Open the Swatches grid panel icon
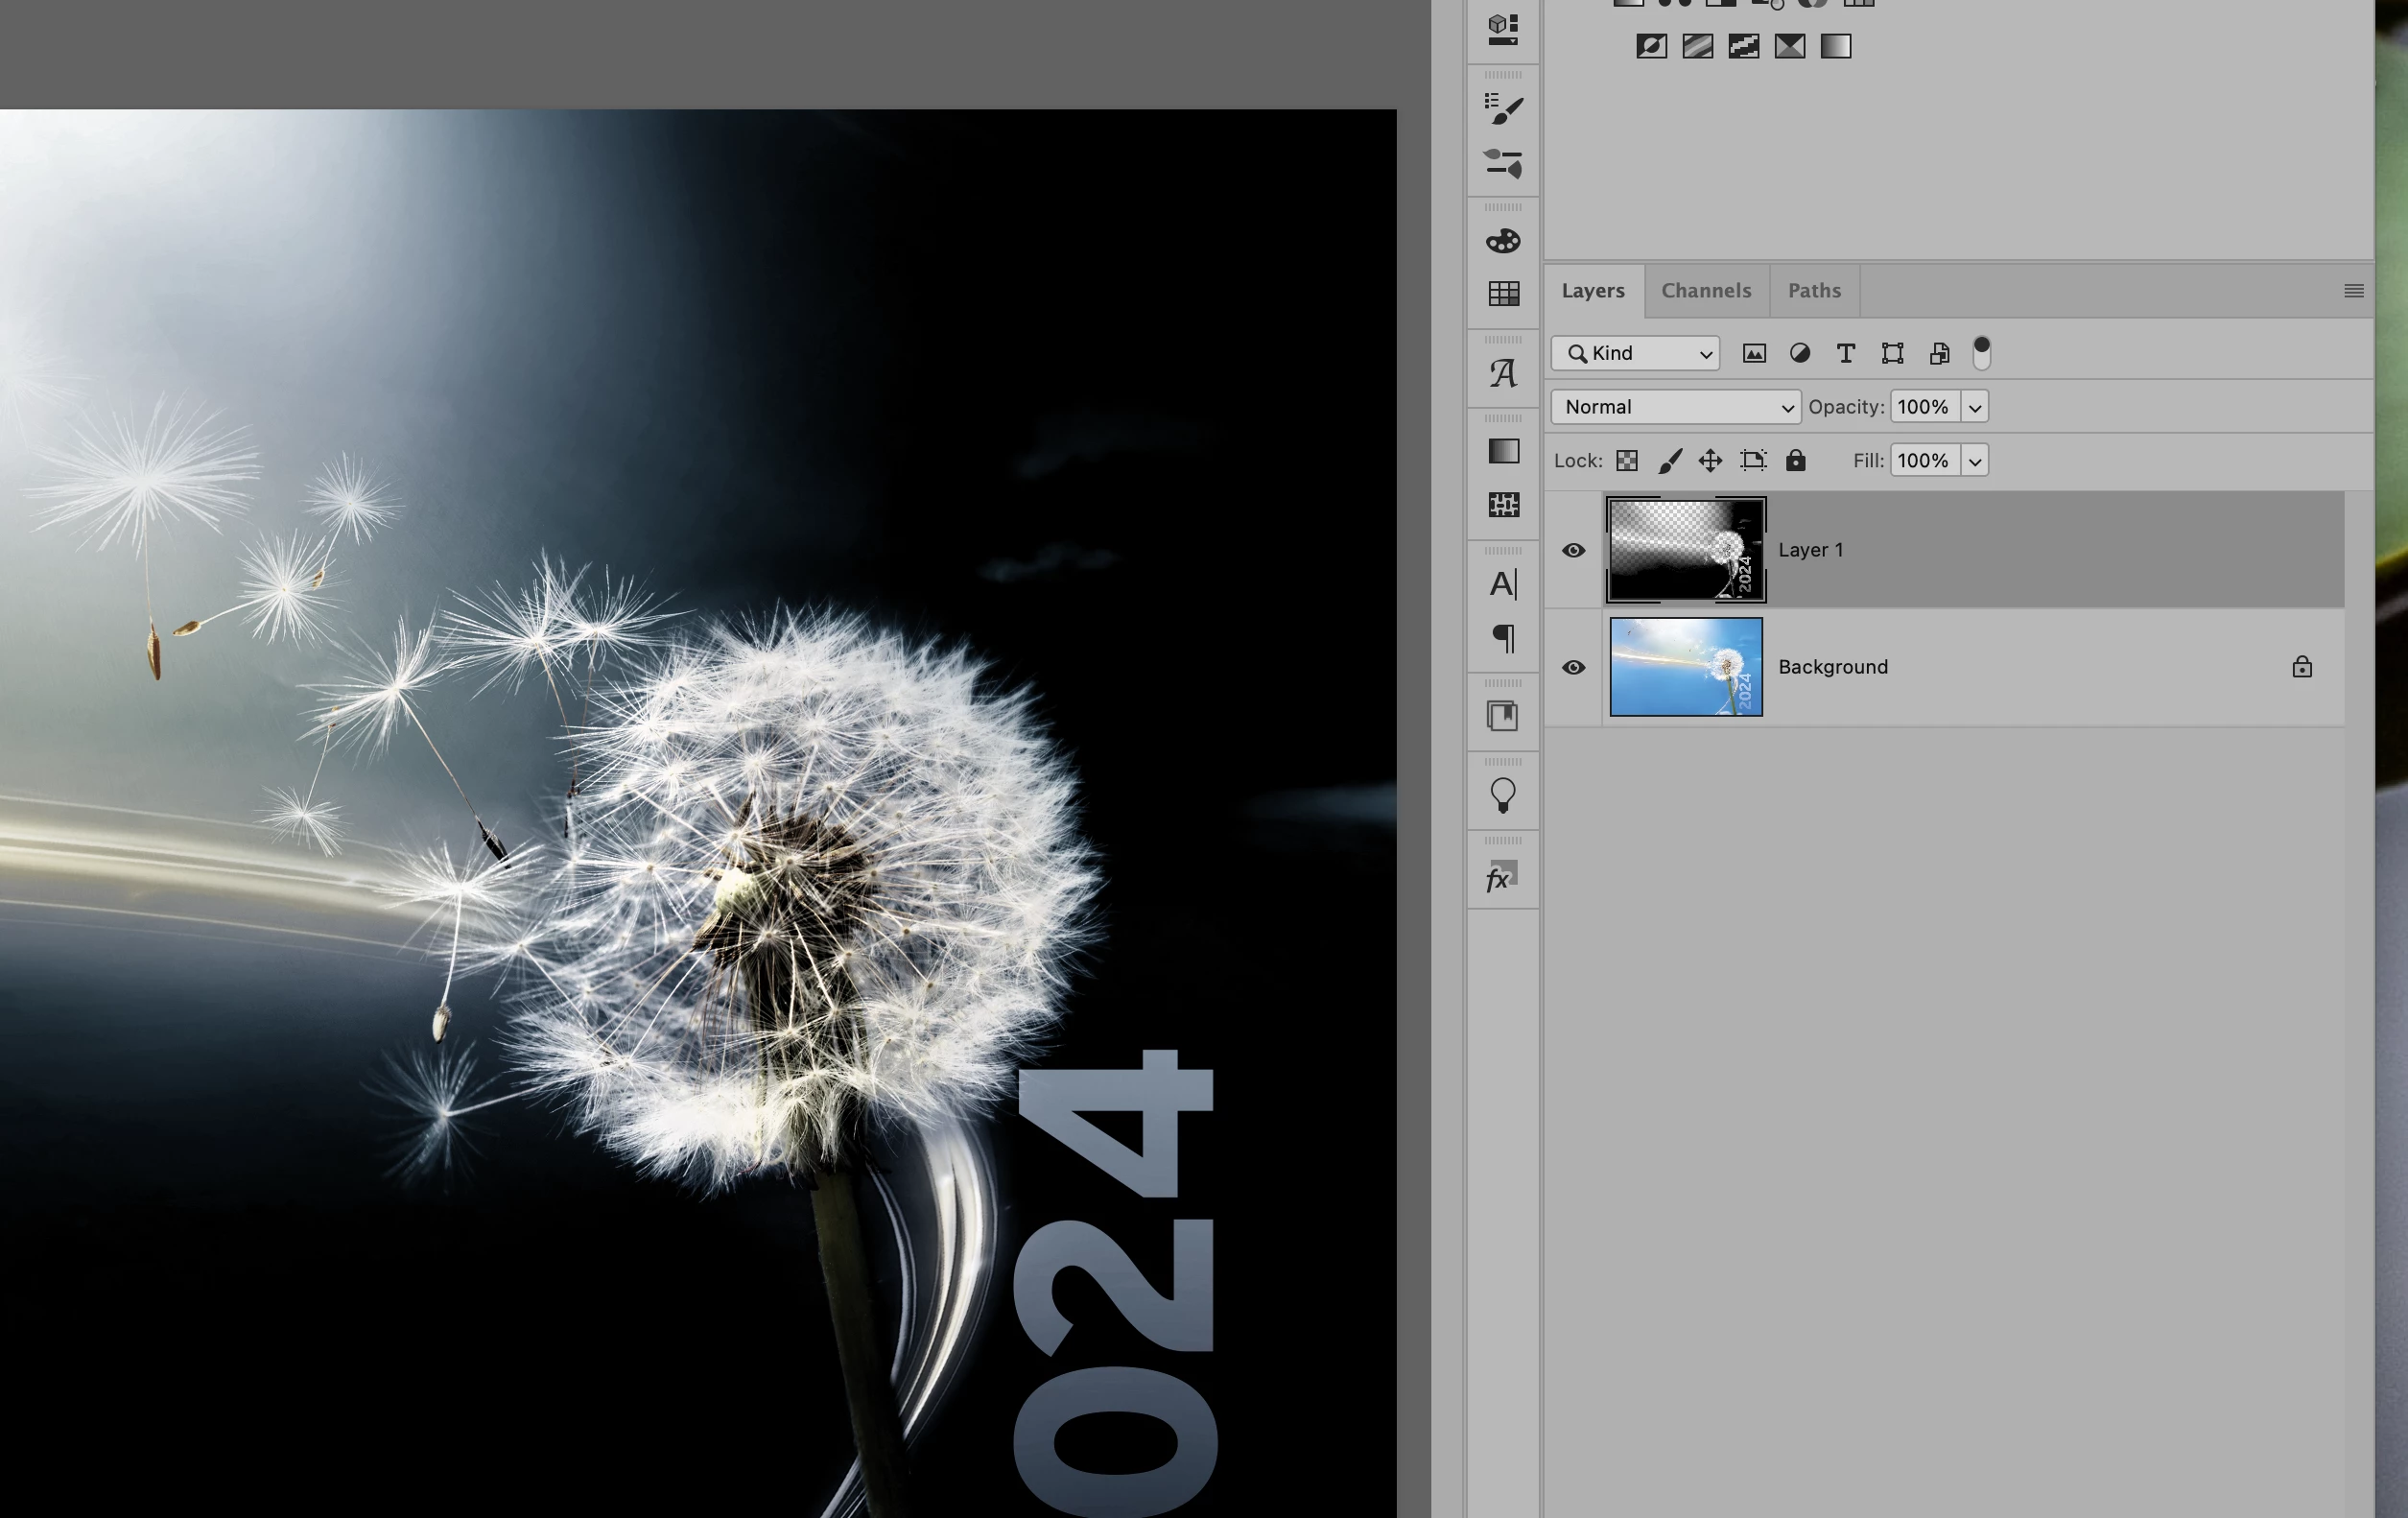Viewport: 2408px width, 1518px height. 1503,294
